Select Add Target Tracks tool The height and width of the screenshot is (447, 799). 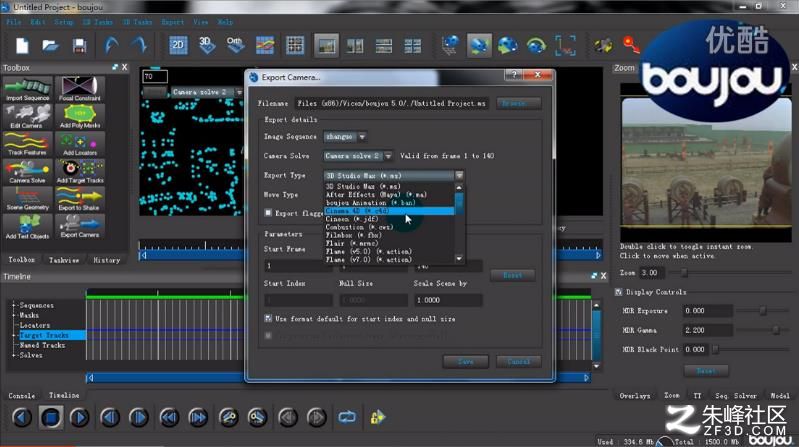point(79,171)
